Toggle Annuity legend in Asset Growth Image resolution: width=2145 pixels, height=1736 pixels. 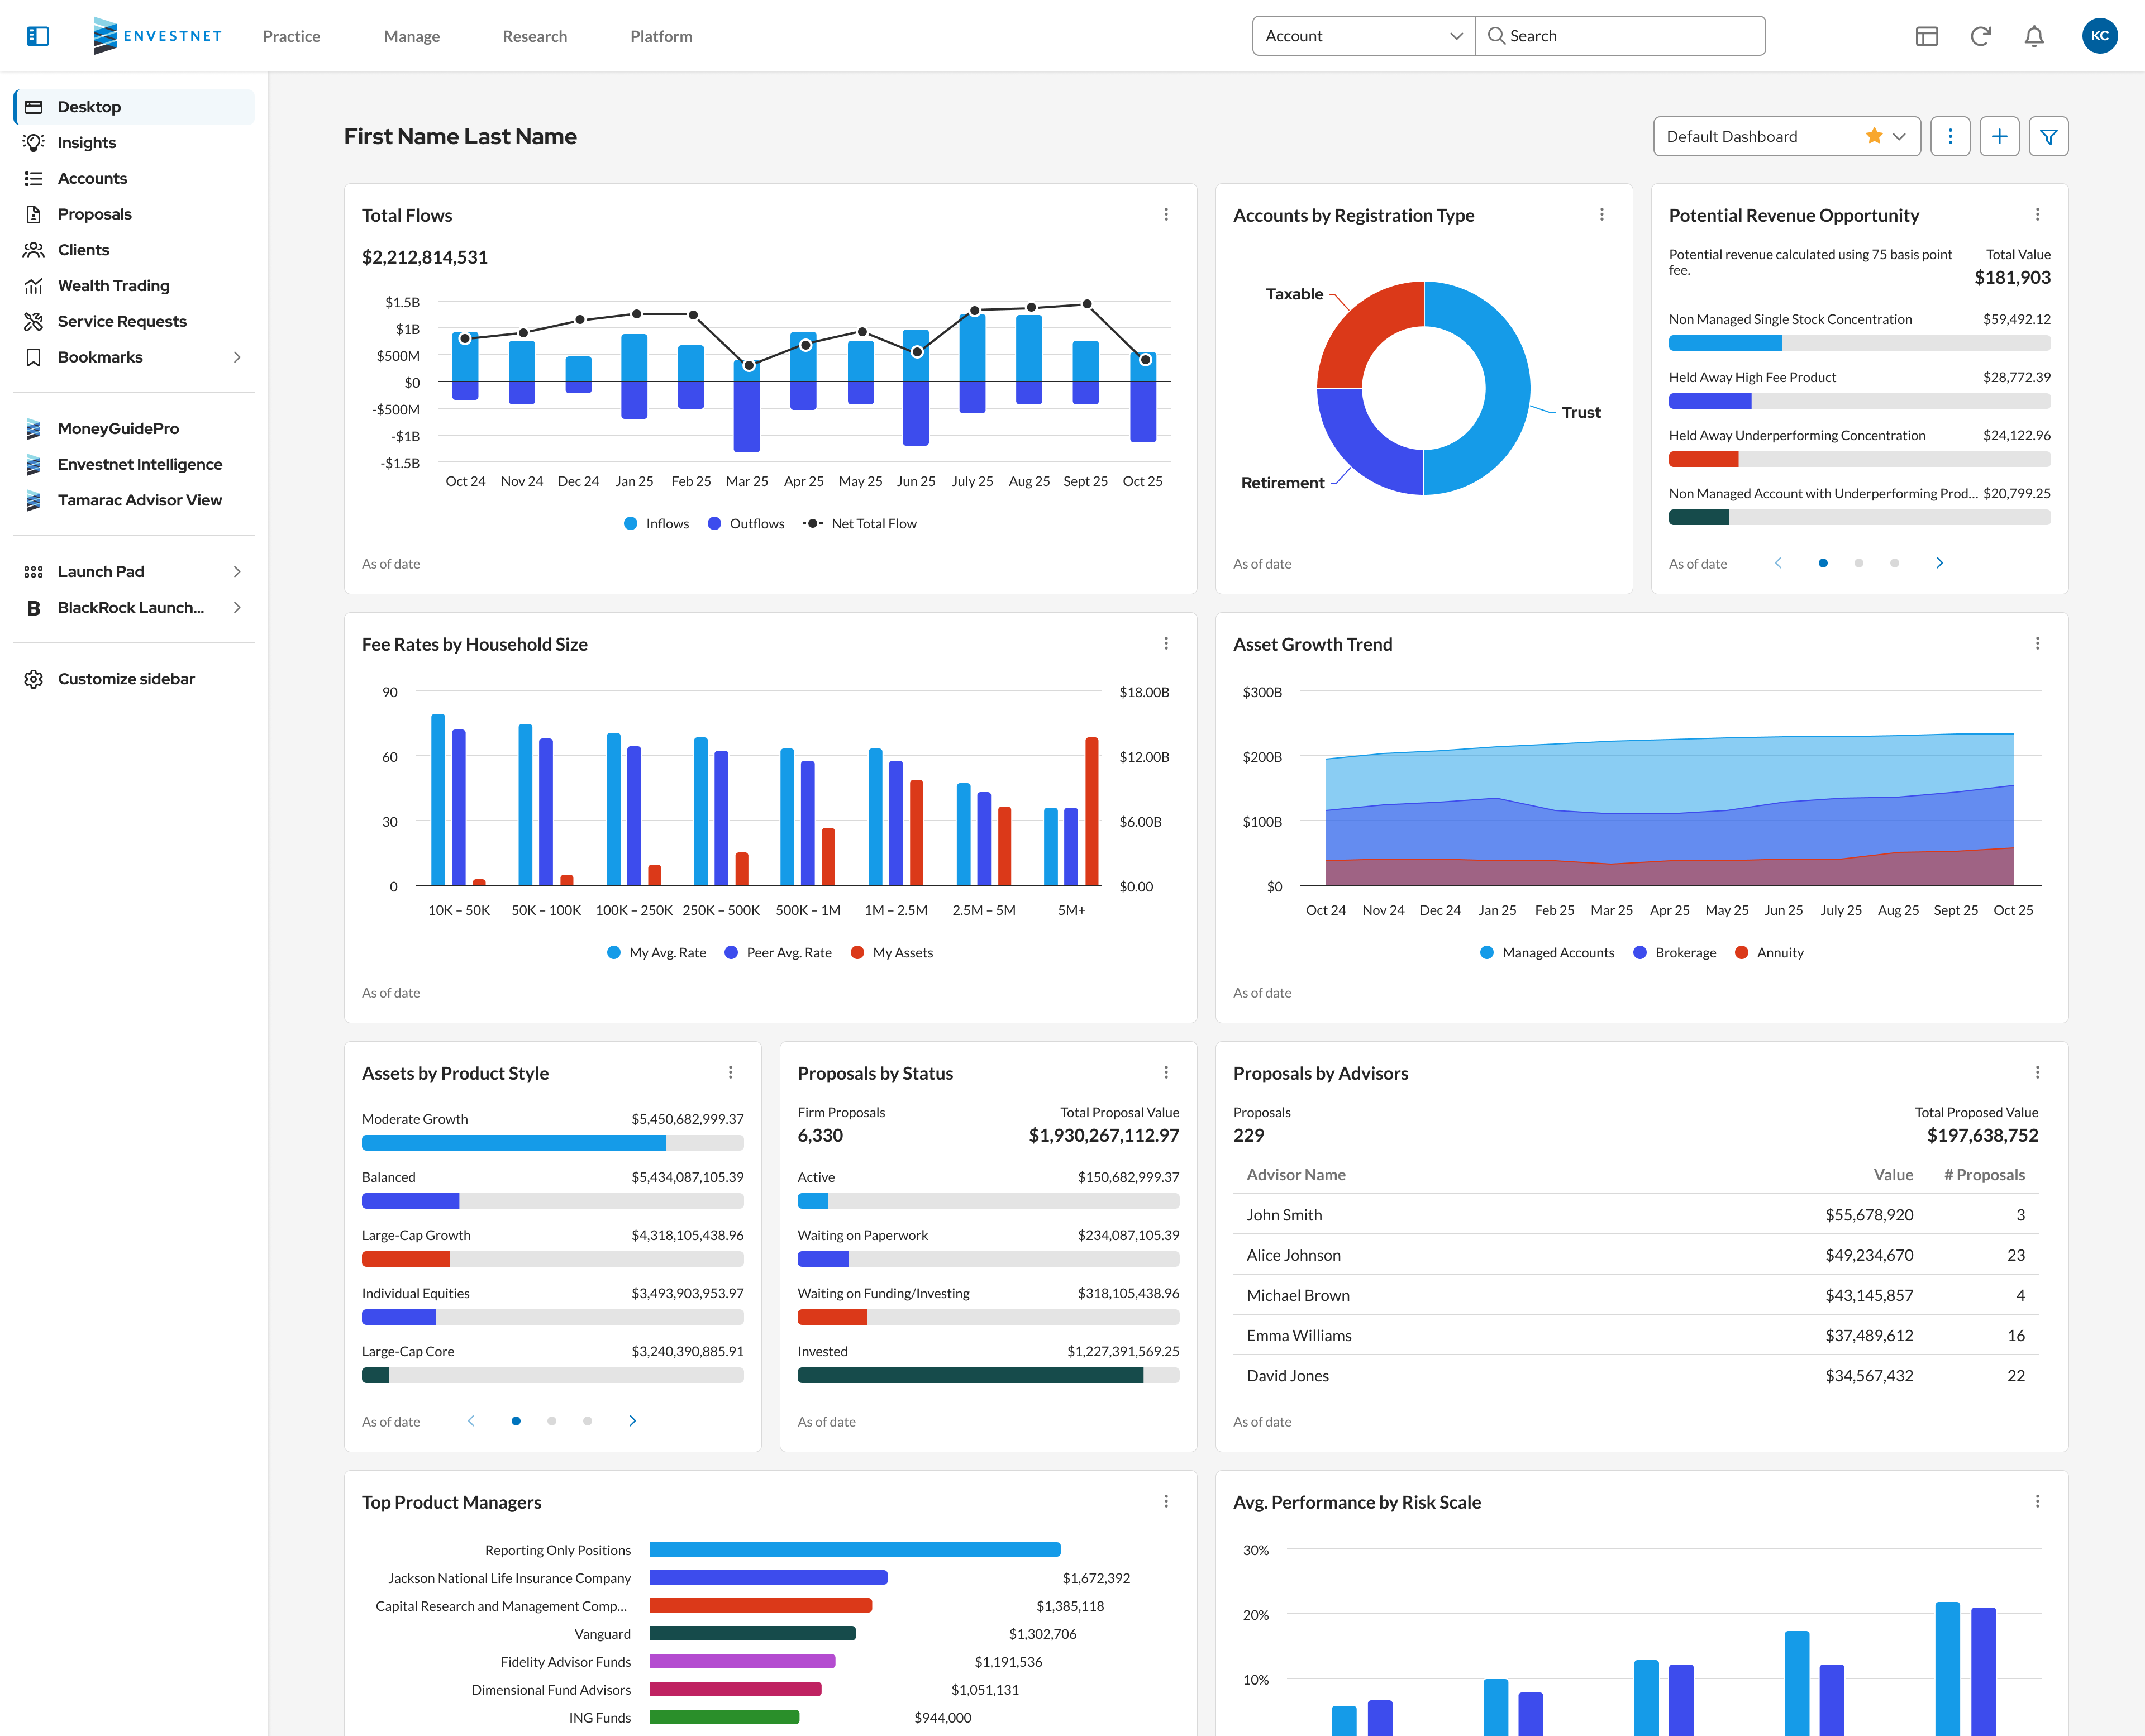(x=1769, y=953)
